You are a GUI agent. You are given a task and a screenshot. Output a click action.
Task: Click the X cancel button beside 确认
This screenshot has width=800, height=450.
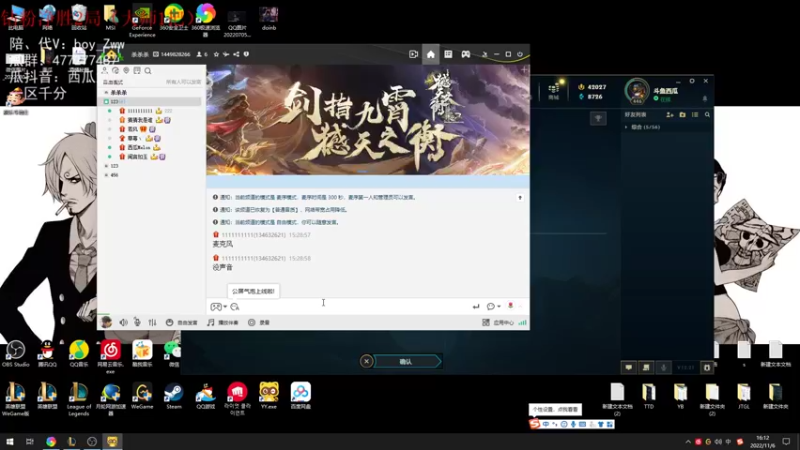[366, 362]
